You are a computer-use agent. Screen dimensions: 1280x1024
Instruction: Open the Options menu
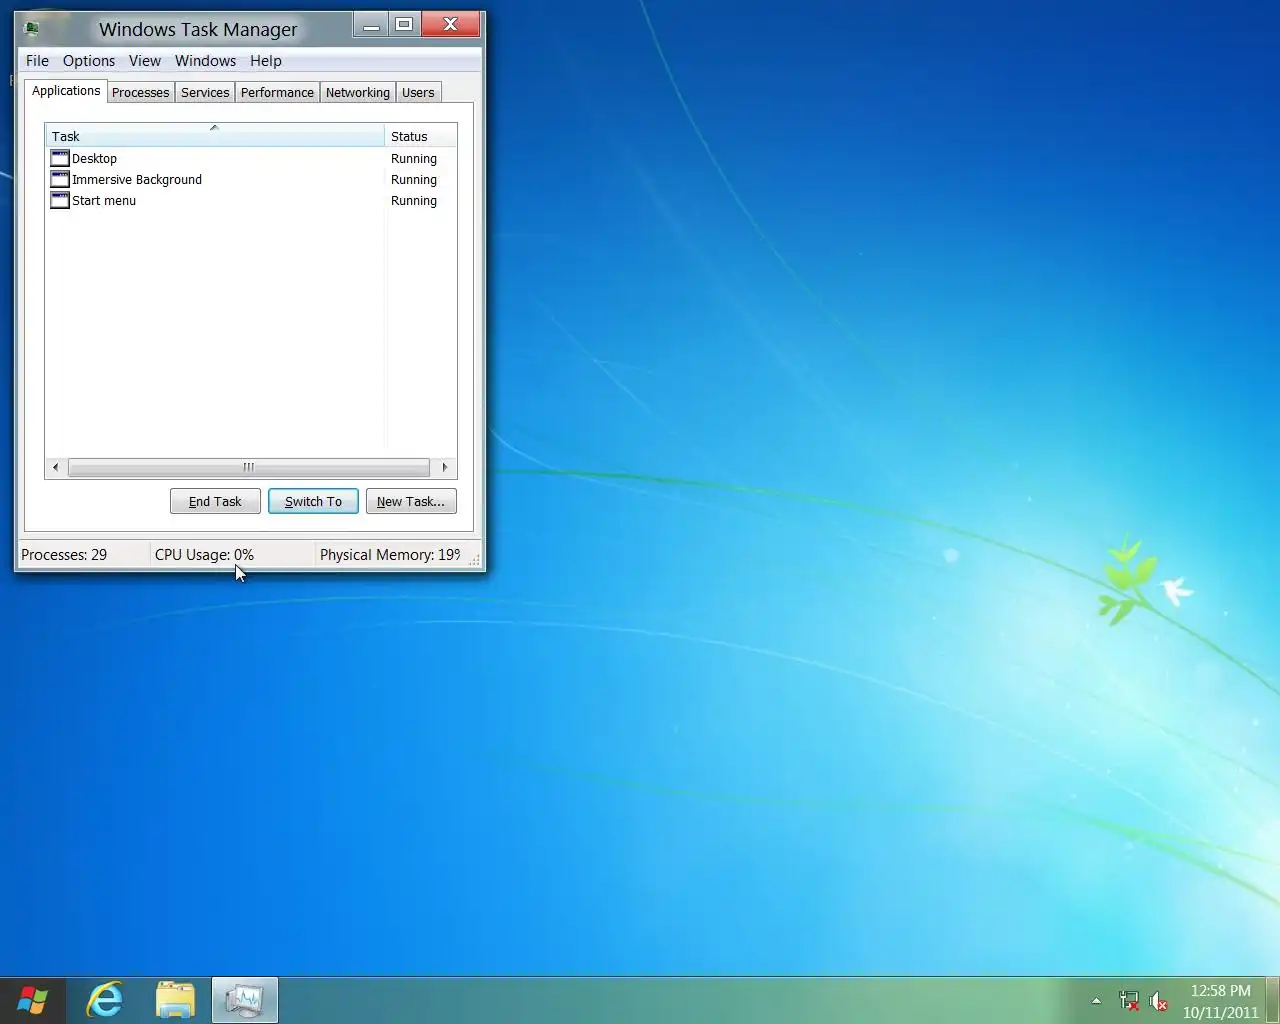(x=89, y=61)
